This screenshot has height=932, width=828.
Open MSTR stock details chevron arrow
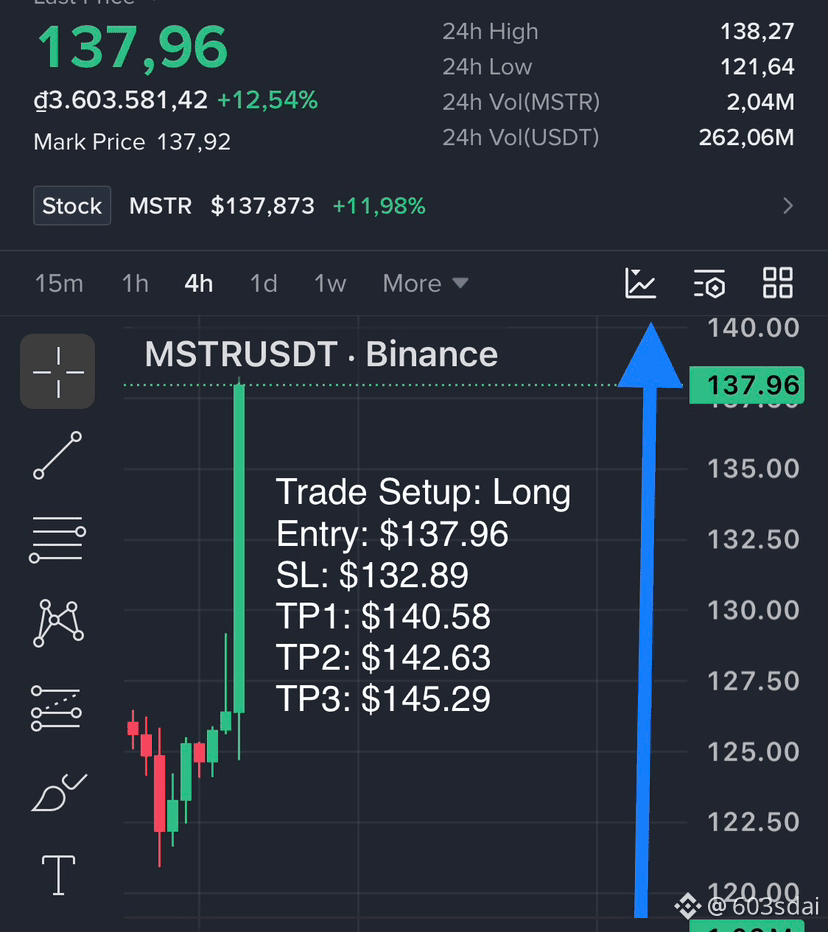788,206
